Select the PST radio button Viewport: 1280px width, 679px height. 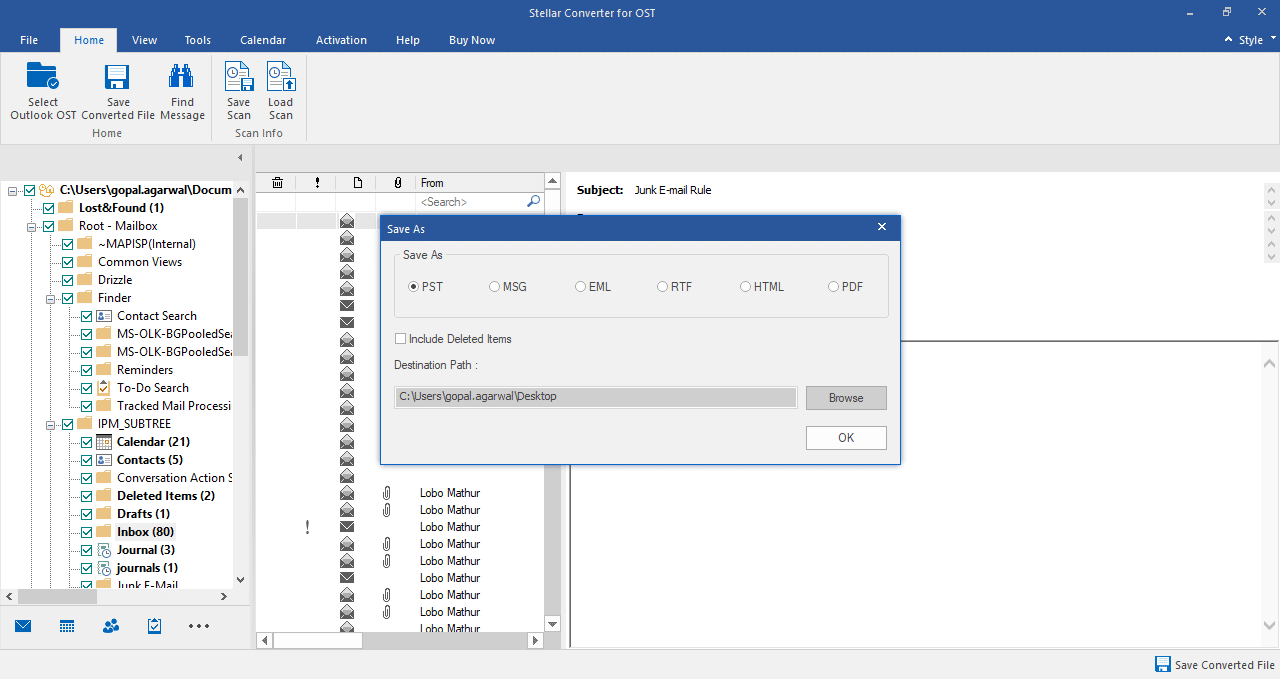click(414, 287)
